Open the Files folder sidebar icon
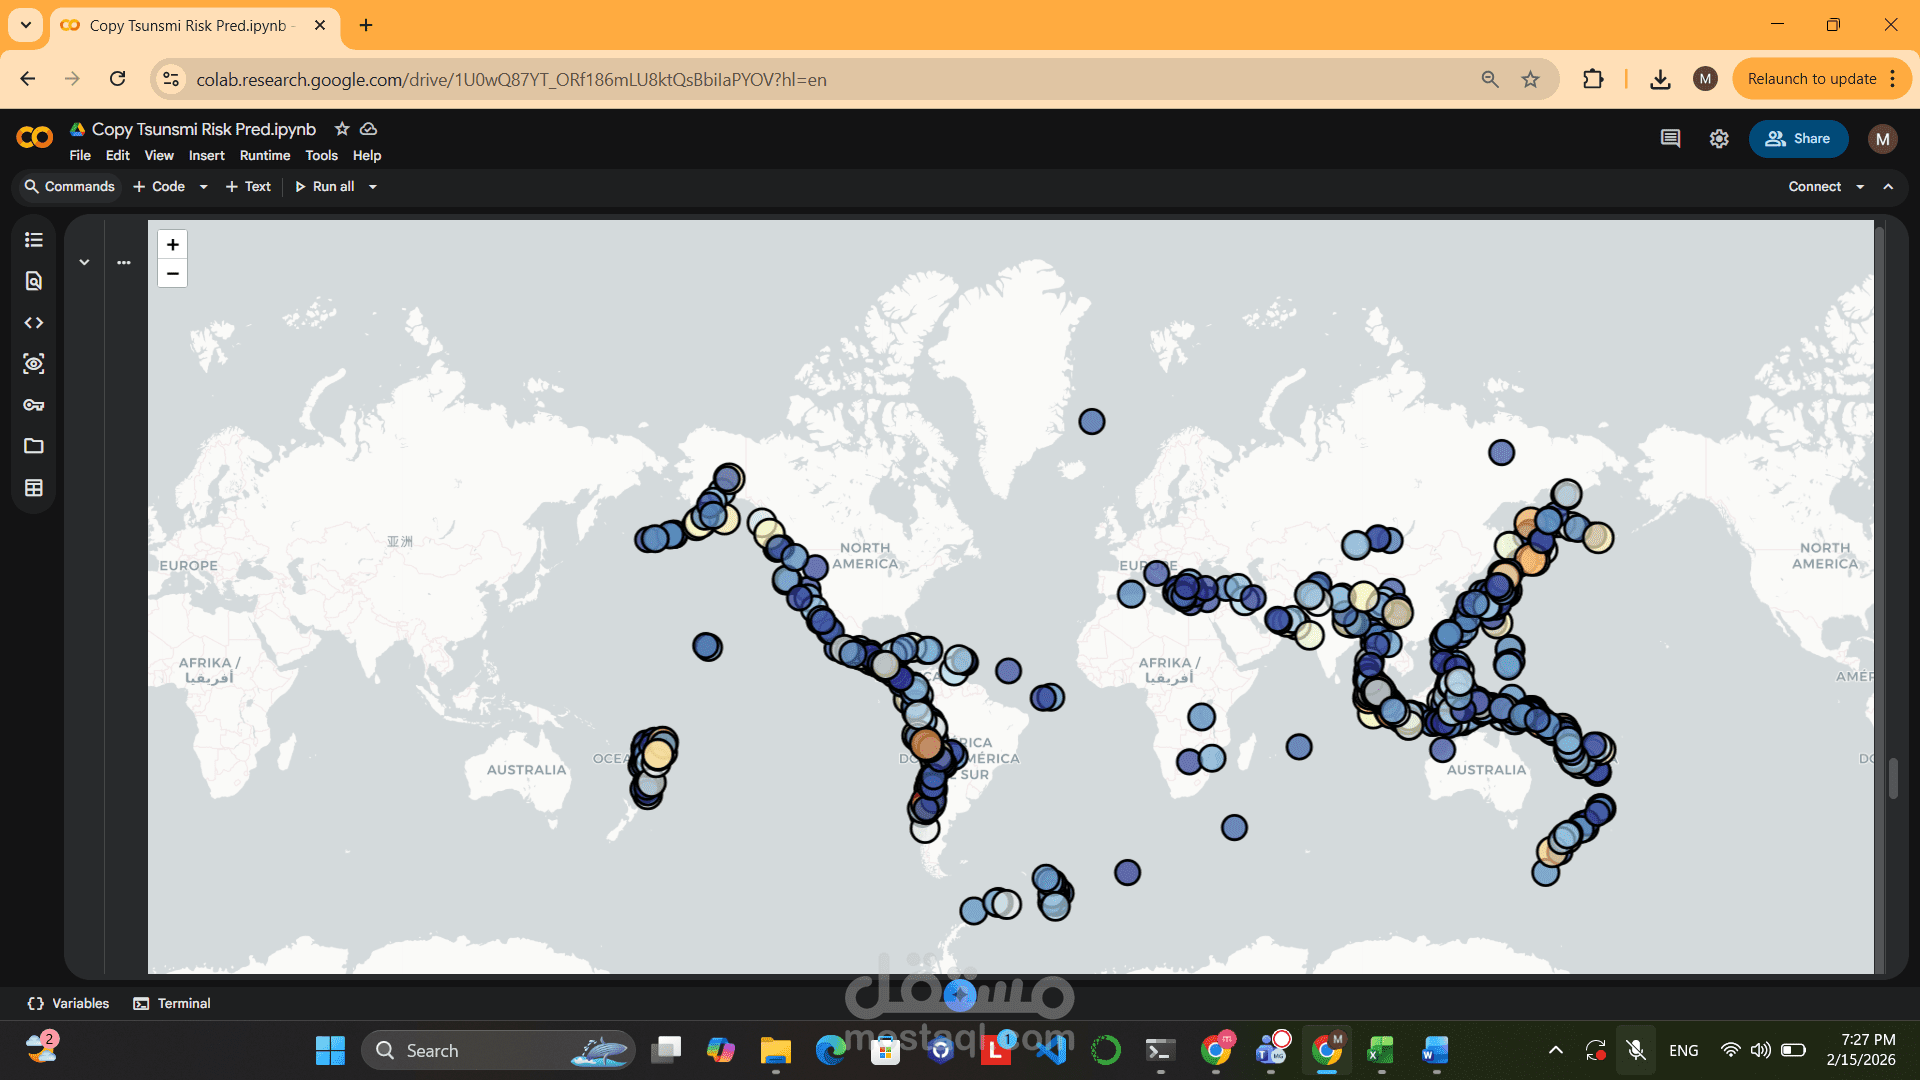The image size is (1920, 1080). tap(34, 446)
